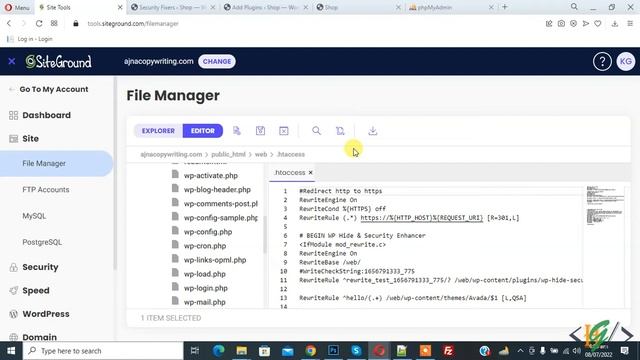Image resolution: width=640 pixels, height=360 pixels.
Task: Open FileZilla from taskbar
Action: [x=448, y=351]
